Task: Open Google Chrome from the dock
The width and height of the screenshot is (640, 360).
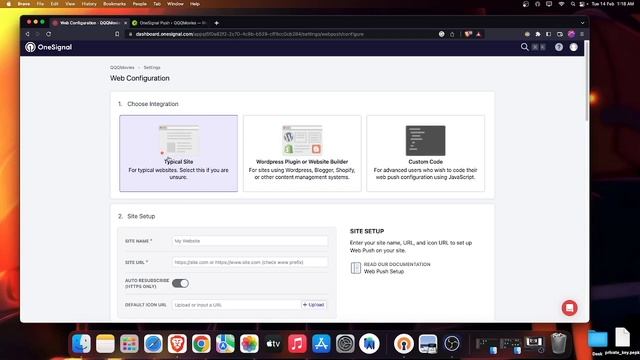Action: point(201,344)
